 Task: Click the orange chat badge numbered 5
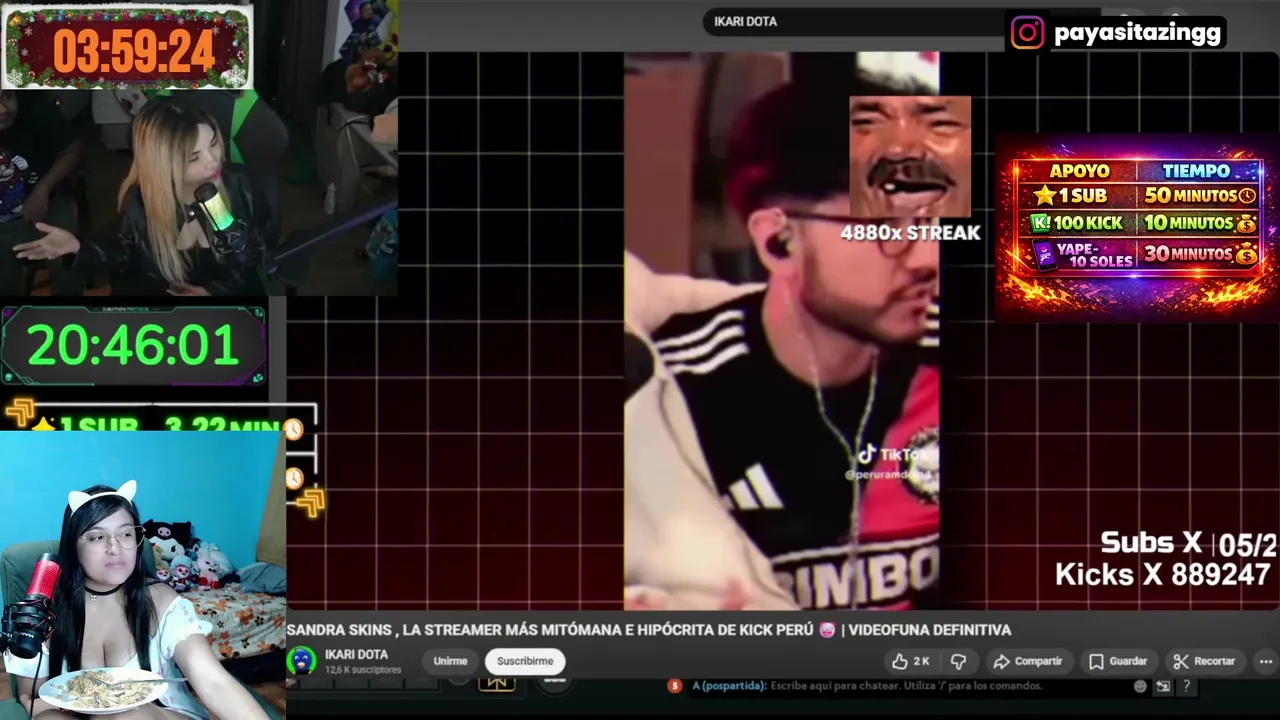coord(675,686)
